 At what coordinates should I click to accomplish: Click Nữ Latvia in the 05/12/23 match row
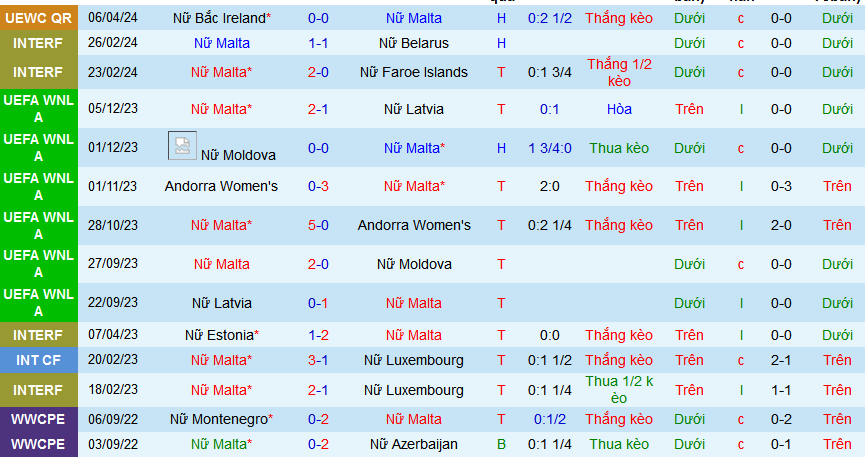click(x=414, y=109)
